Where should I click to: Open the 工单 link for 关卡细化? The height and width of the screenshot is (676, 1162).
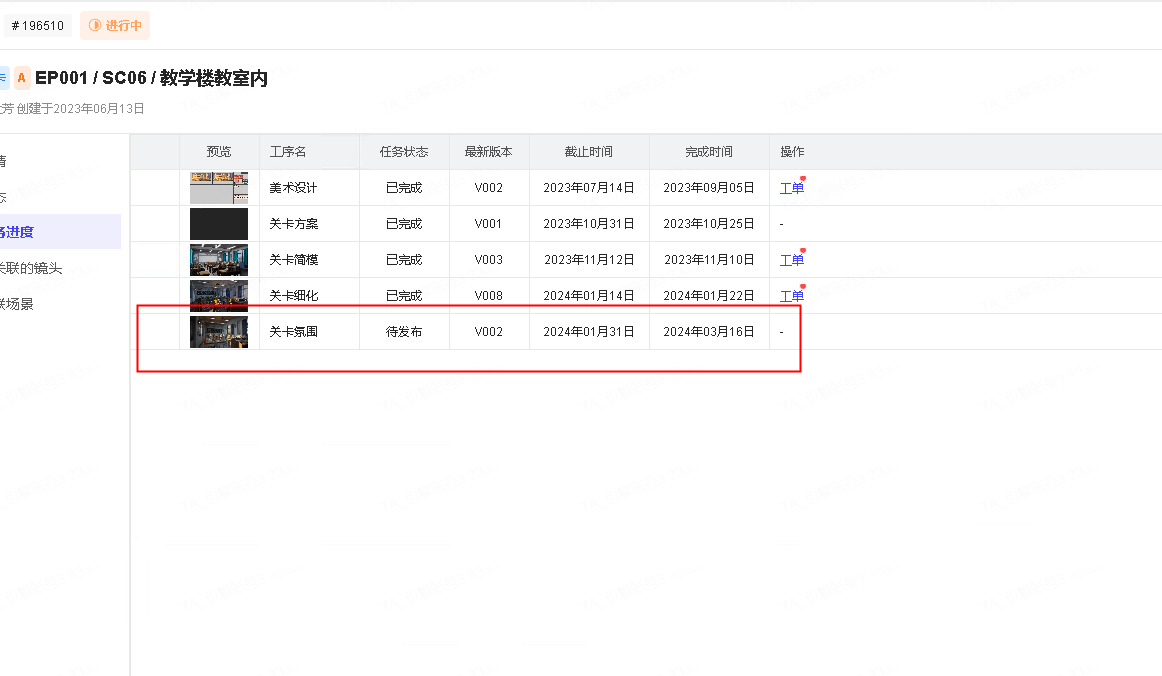tap(791, 296)
